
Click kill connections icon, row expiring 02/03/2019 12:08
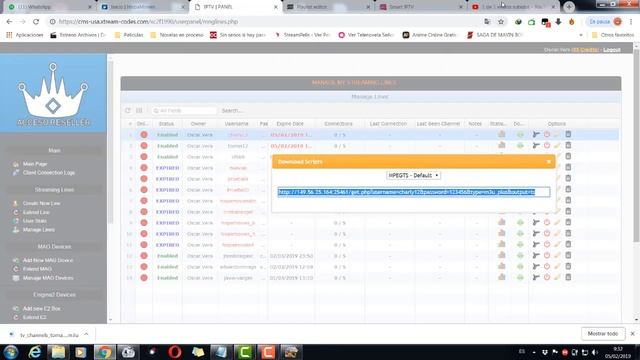pyautogui.click(x=536, y=267)
